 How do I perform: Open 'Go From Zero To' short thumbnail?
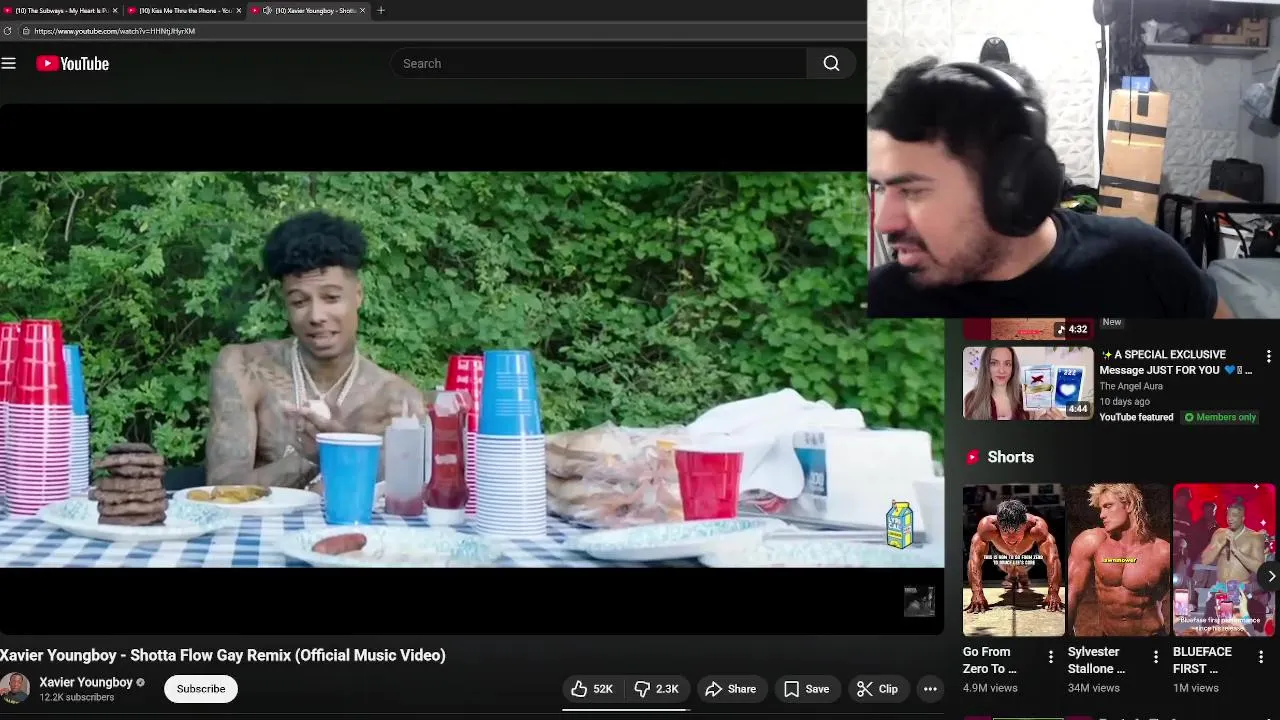[x=1013, y=560]
